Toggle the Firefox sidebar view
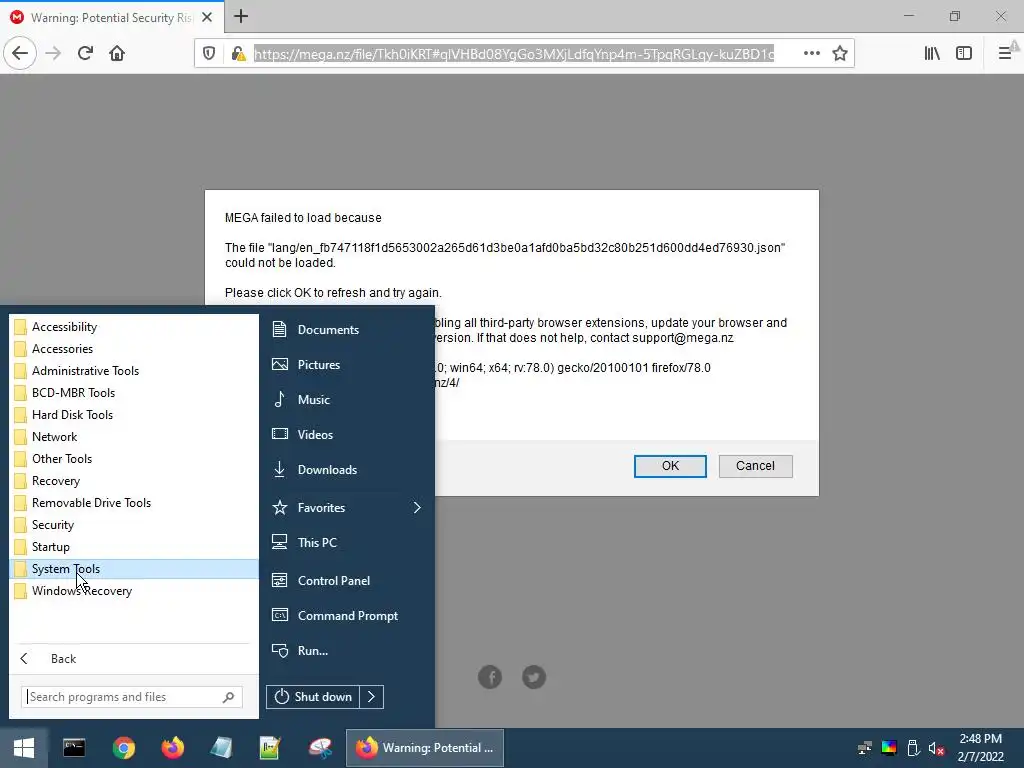1024x768 pixels. pos(964,53)
